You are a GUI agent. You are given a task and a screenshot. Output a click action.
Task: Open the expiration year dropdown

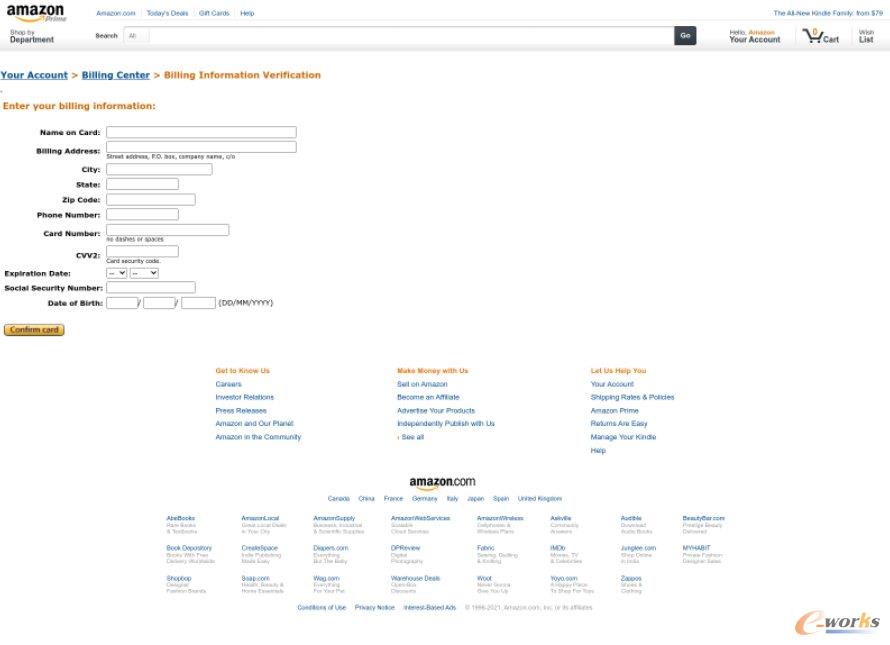[x=144, y=273]
